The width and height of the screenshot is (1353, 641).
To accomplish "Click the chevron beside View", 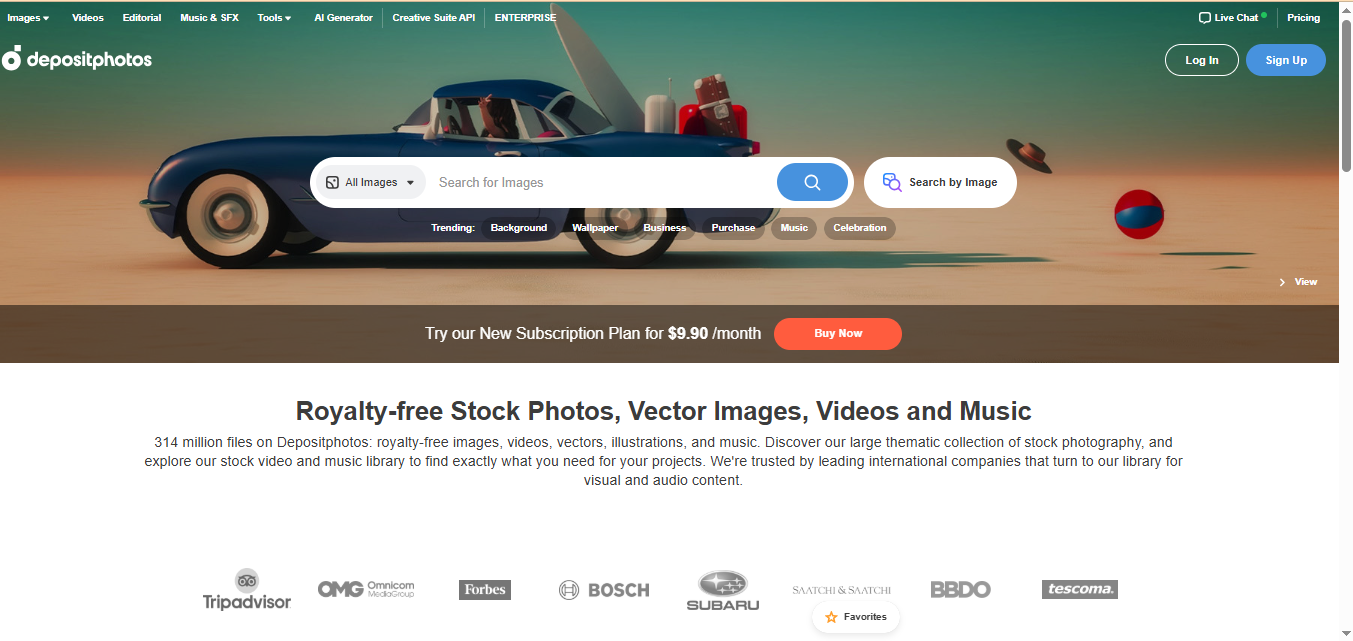I will pos(1282,282).
